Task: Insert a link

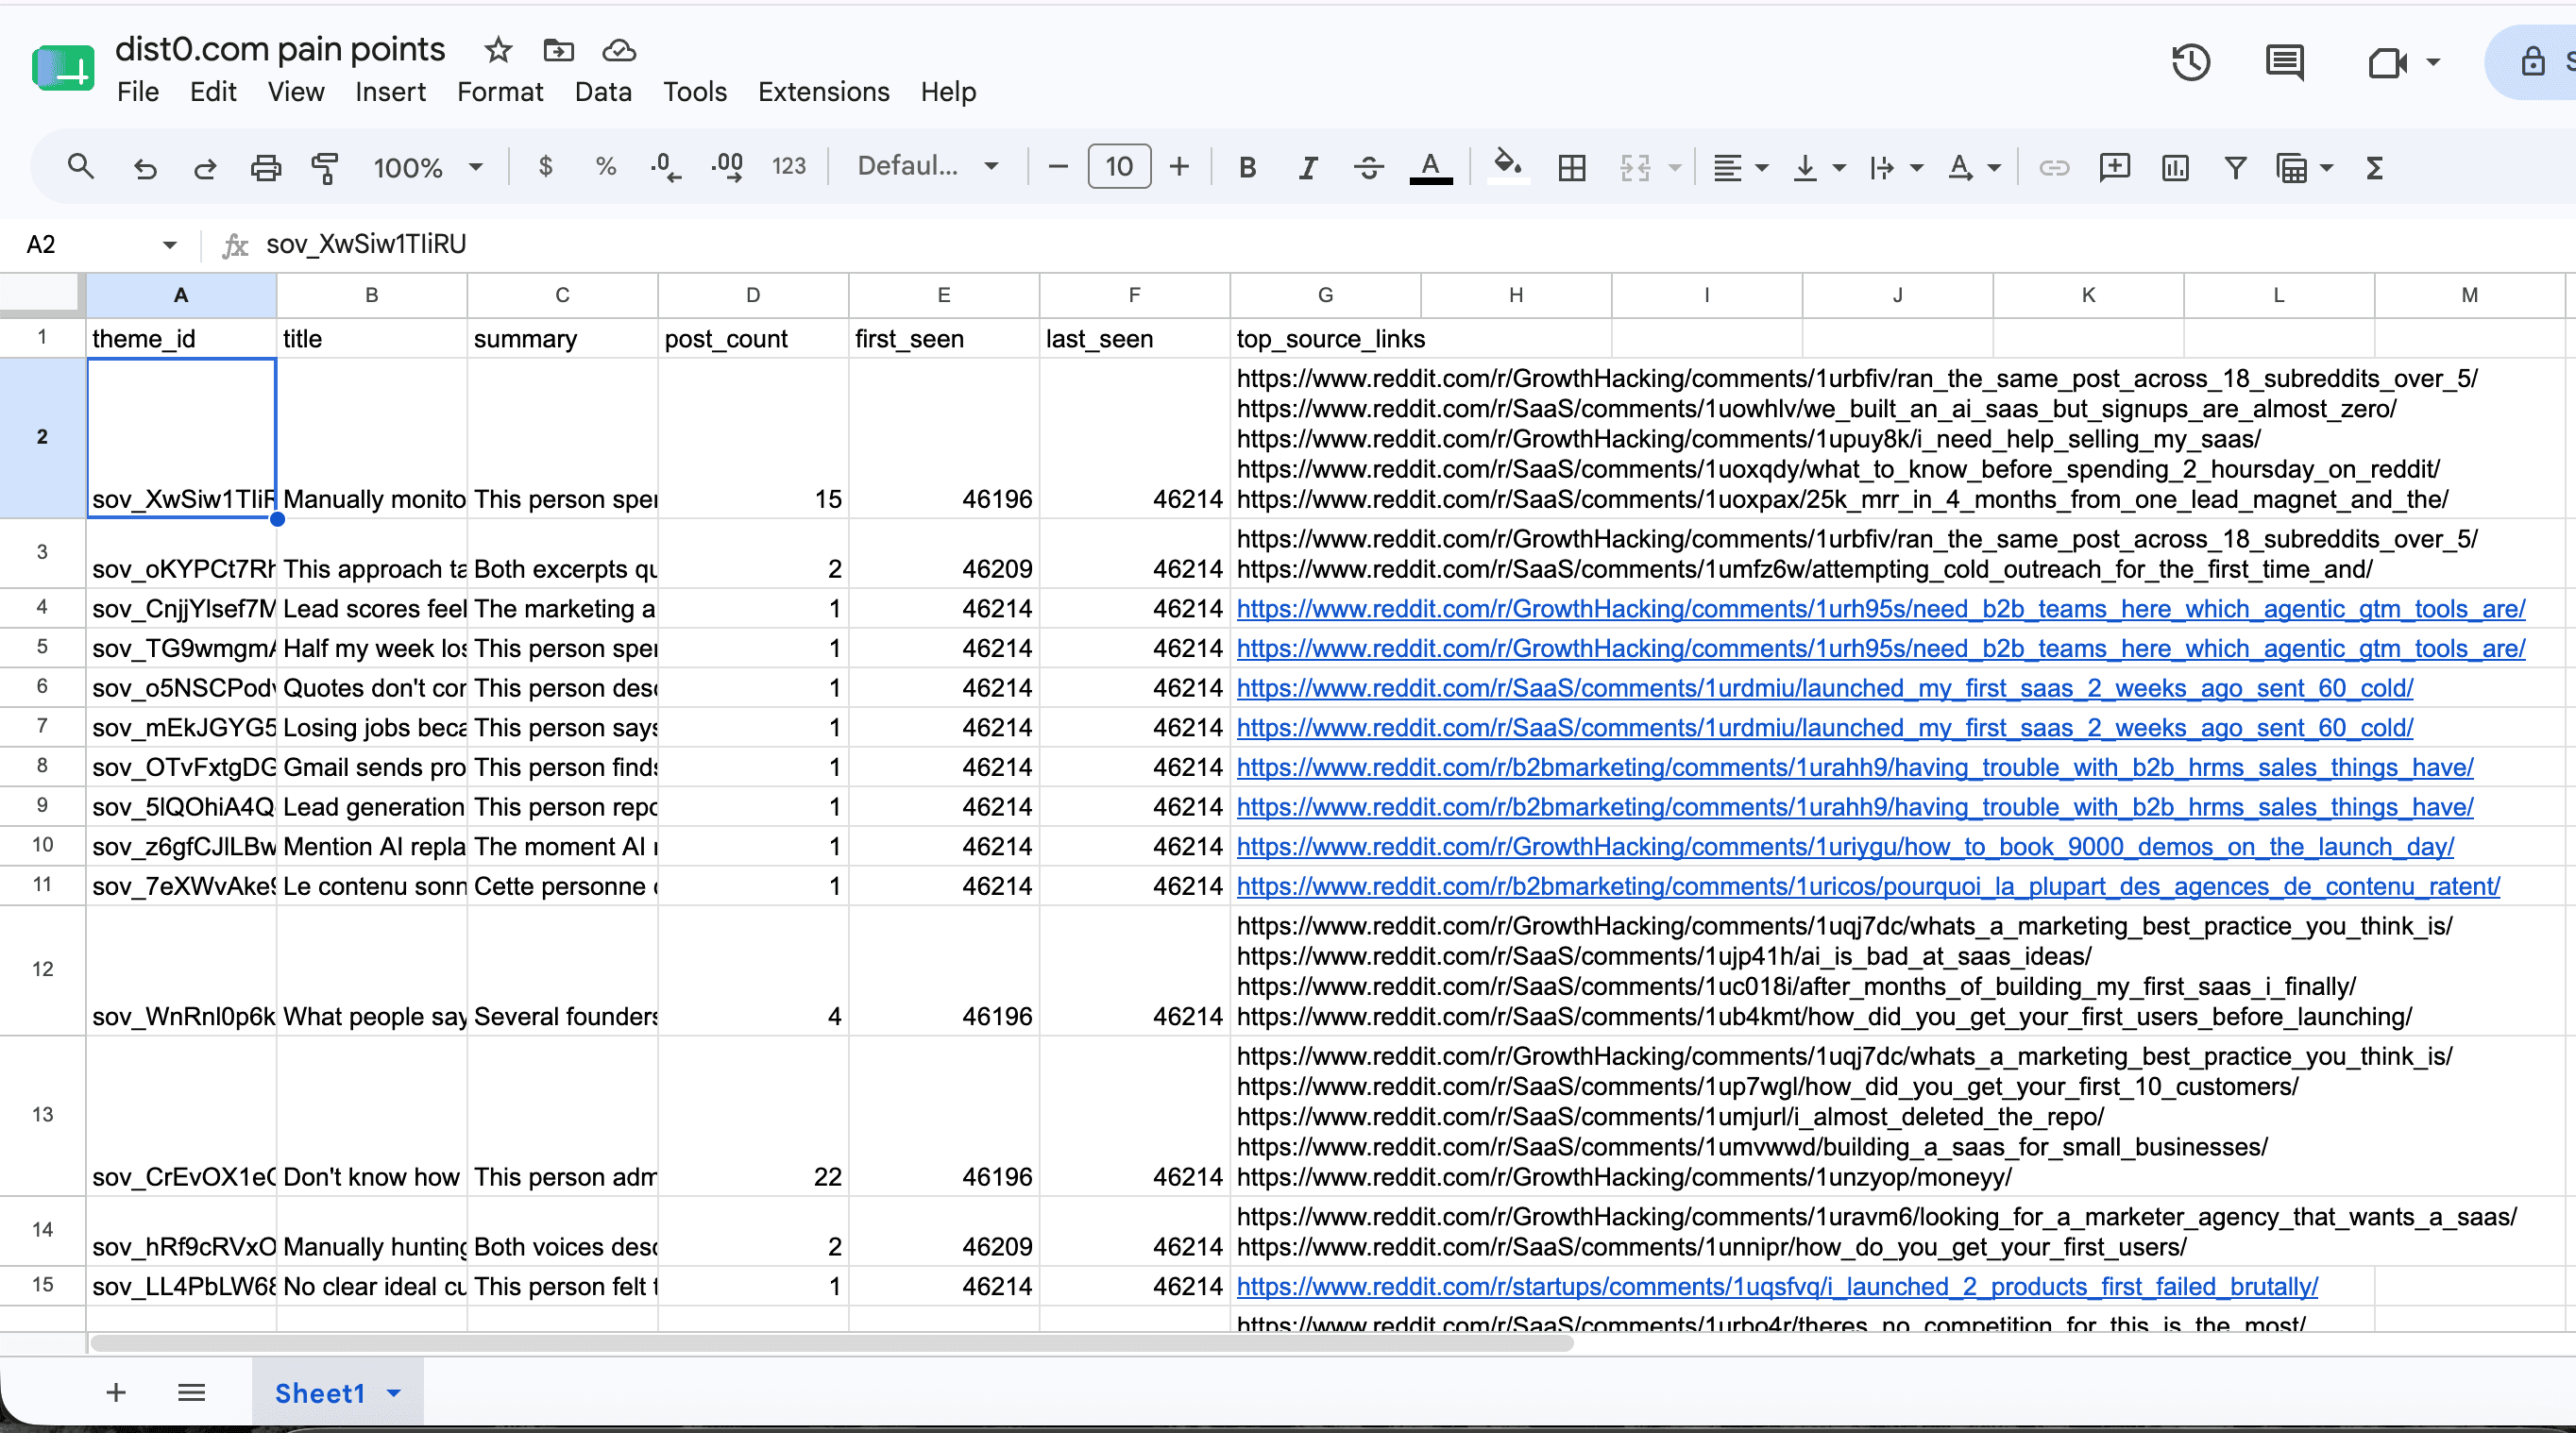Action: 2054,167
